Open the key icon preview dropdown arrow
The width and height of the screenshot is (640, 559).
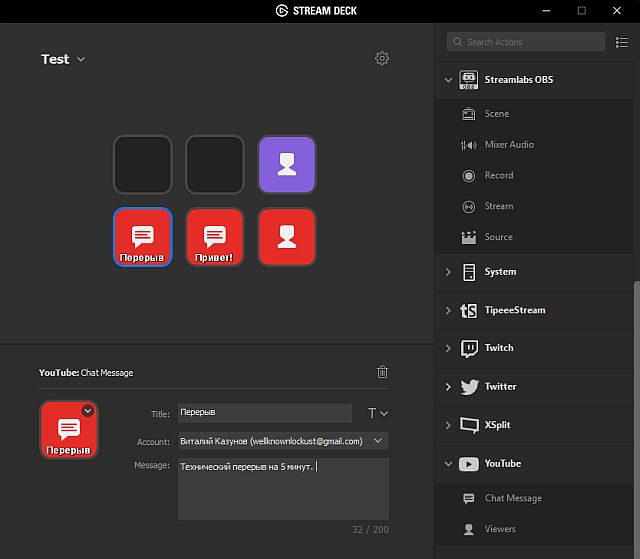88,410
